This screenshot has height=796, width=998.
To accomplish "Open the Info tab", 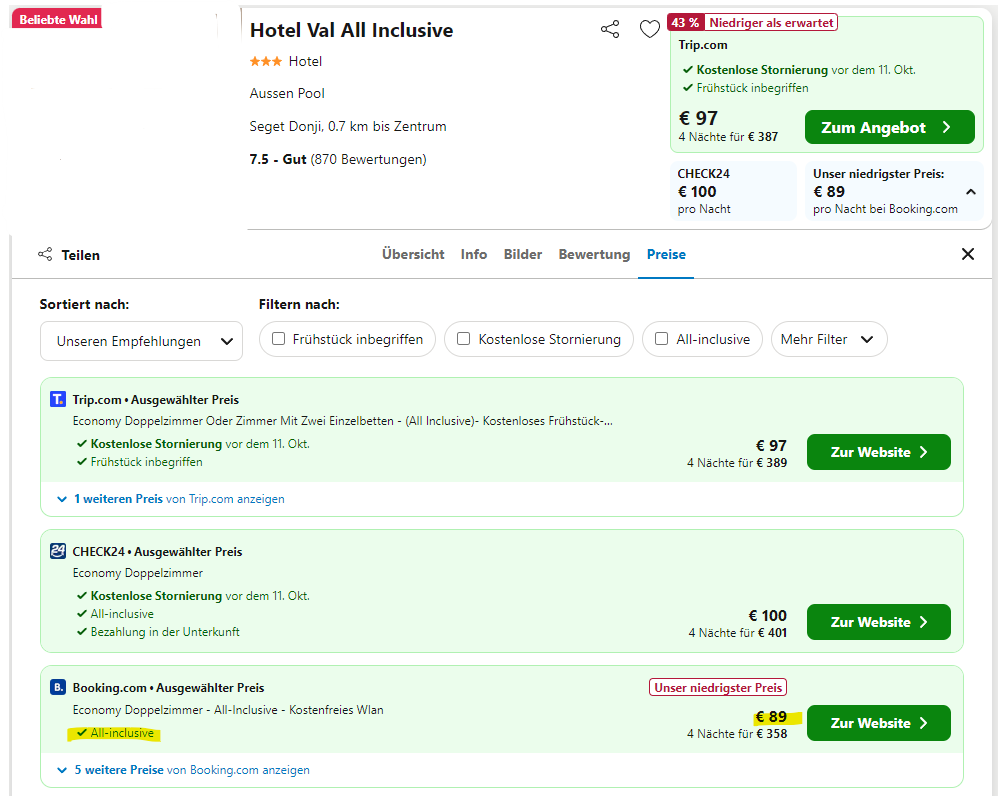I will (x=474, y=255).
